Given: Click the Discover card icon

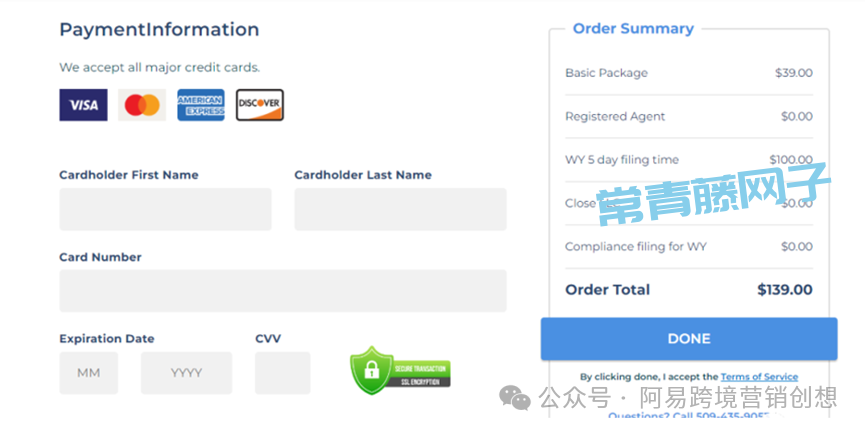Looking at the screenshot, I should [x=260, y=105].
